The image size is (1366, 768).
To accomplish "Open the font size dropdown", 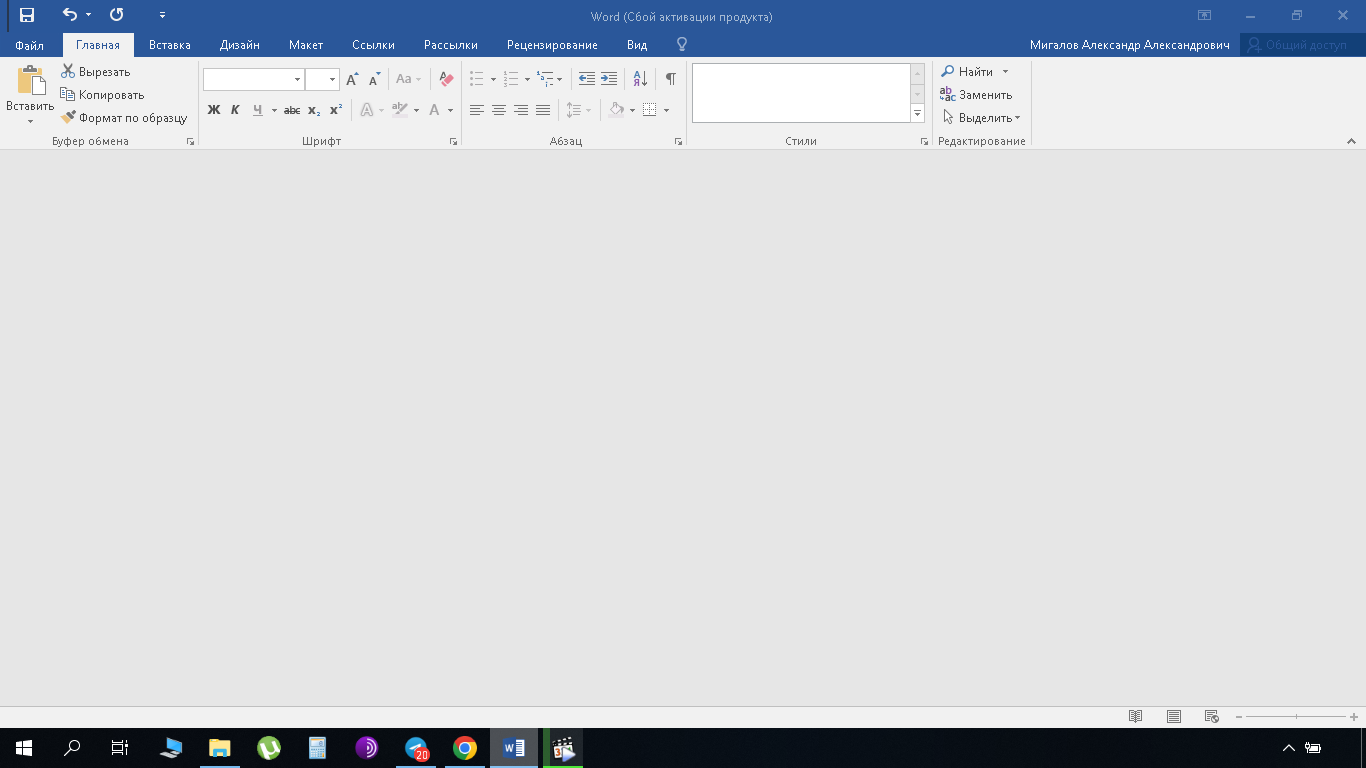I will click(332, 79).
